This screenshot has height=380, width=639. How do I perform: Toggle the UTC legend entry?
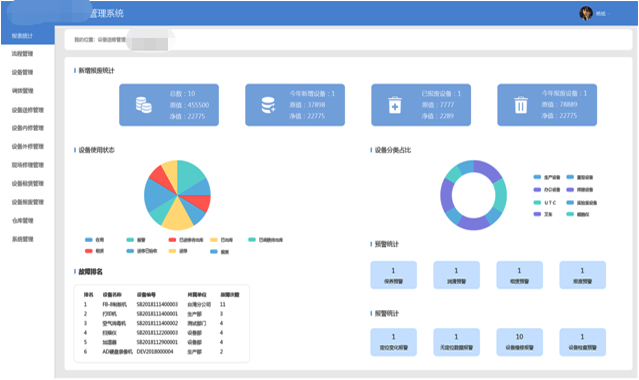click(x=545, y=203)
